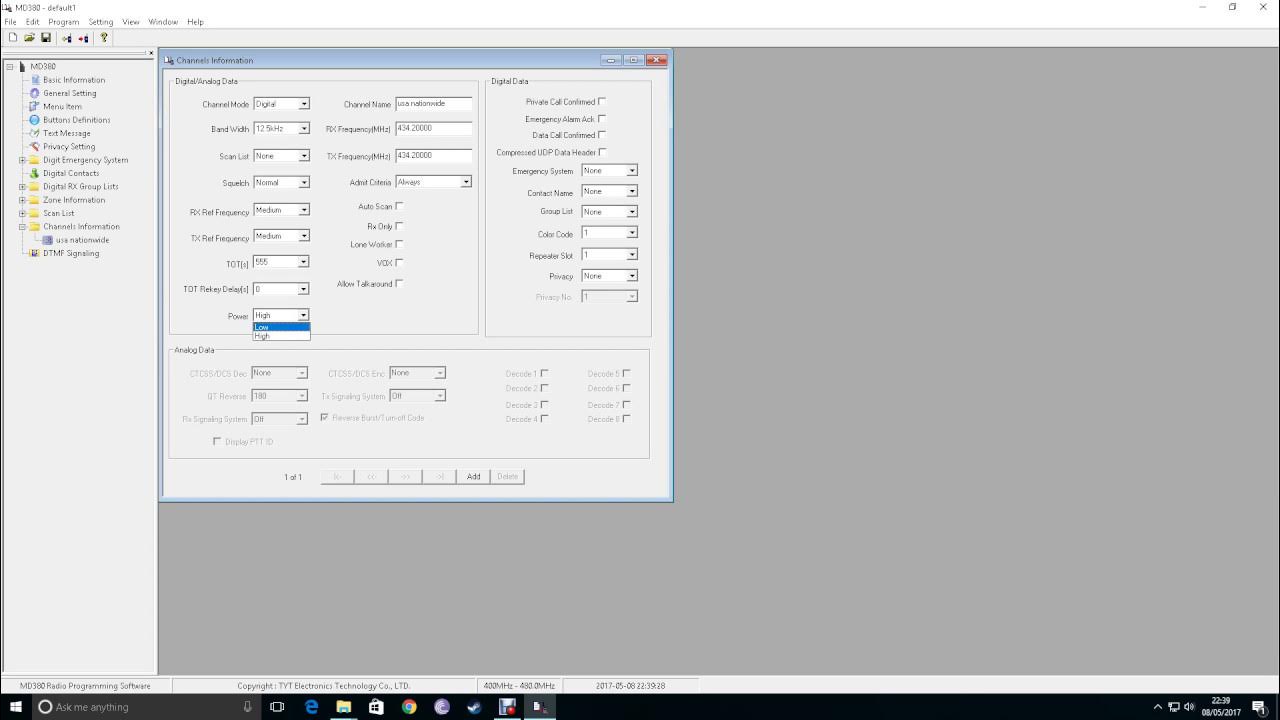
Task: Open Windows Store from the taskbar
Action: click(376, 707)
